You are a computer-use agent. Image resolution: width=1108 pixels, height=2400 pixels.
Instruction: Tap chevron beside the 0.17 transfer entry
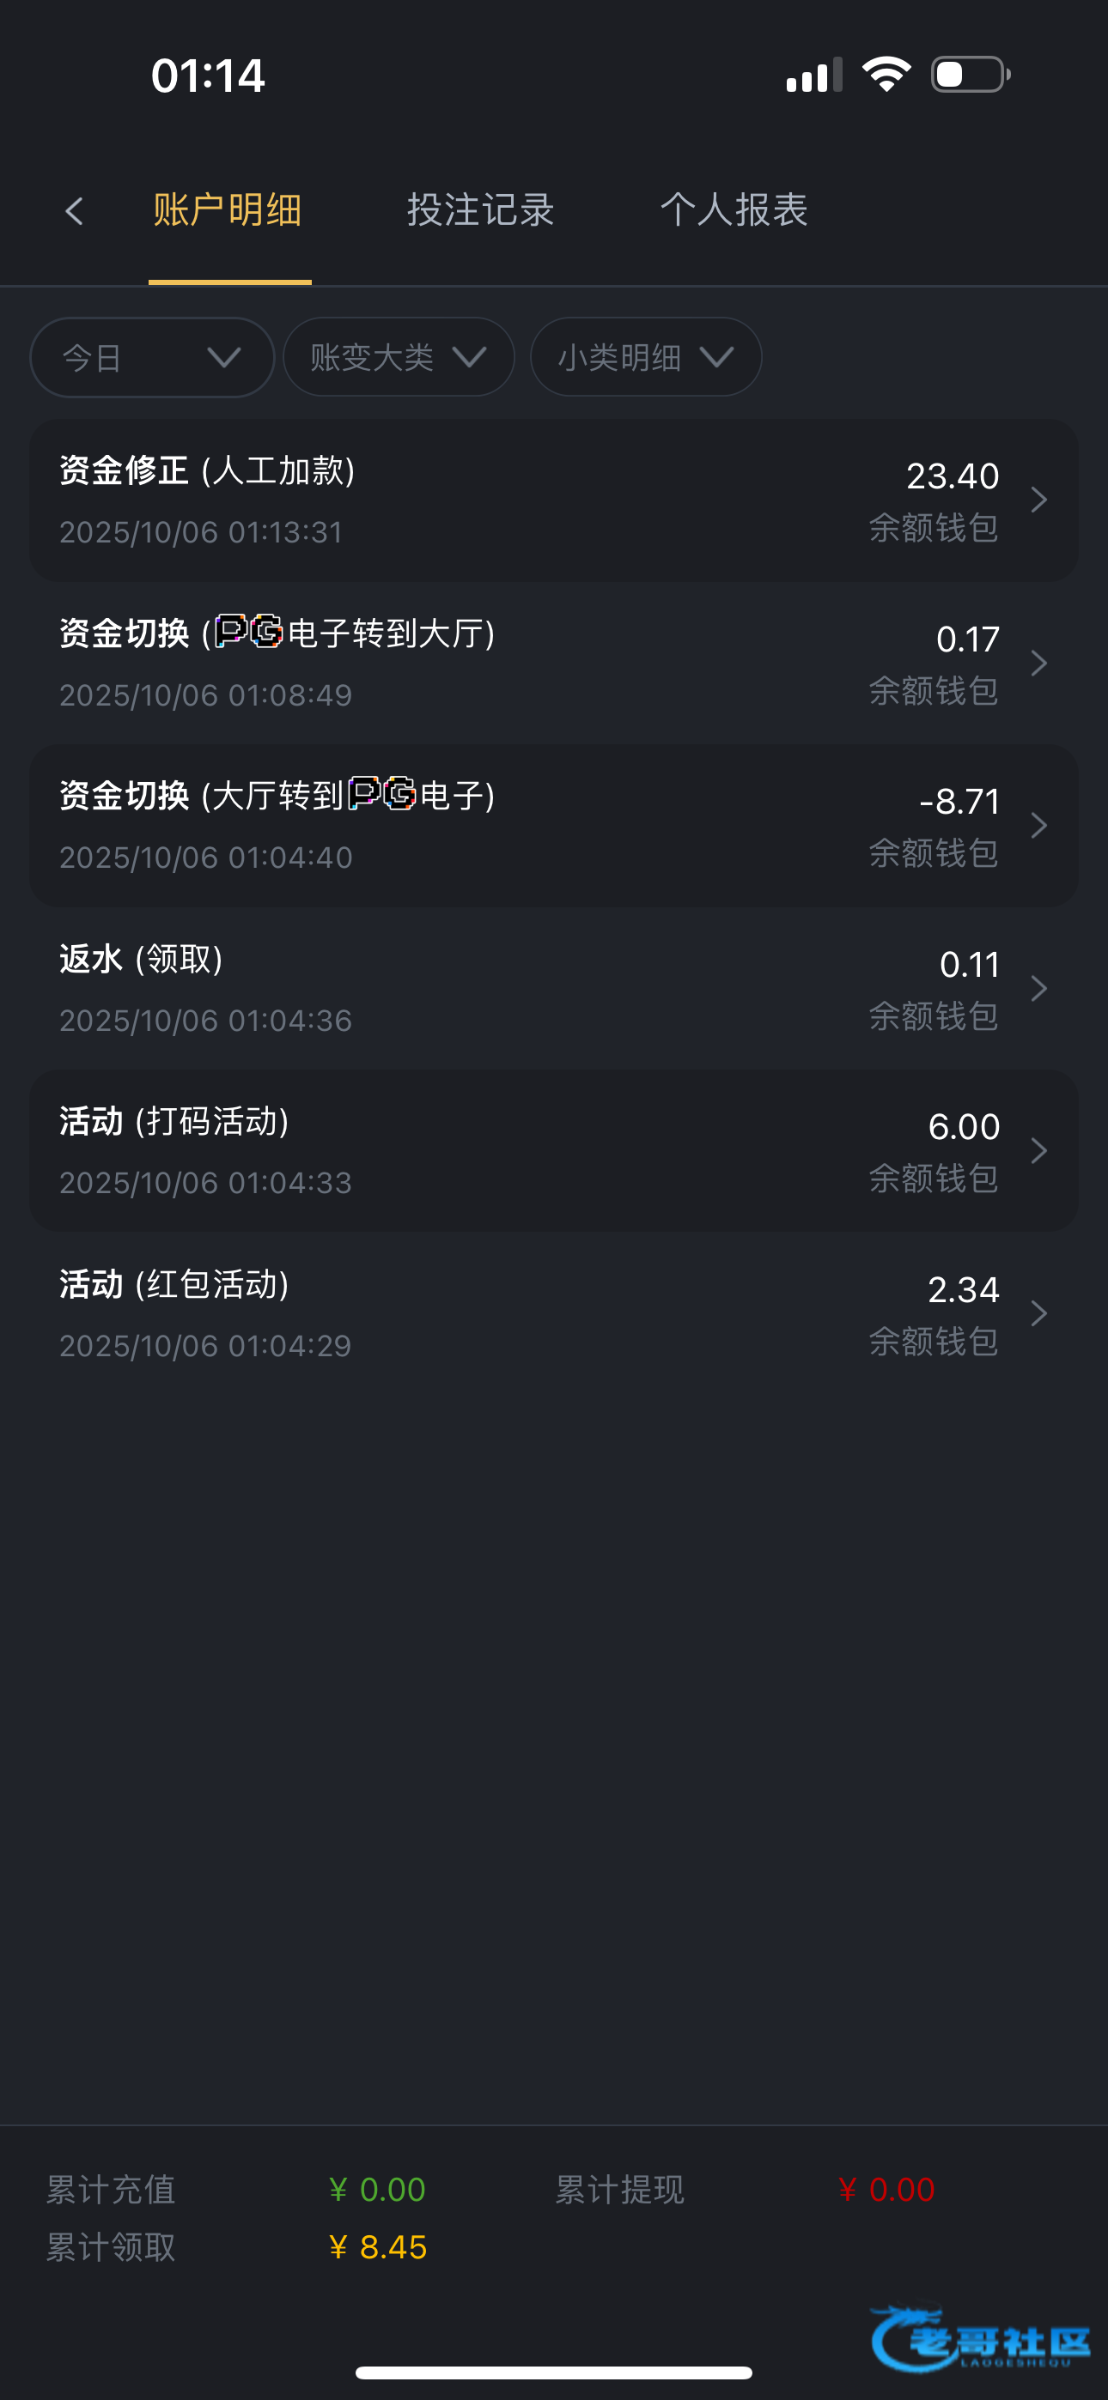pos(1039,663)
